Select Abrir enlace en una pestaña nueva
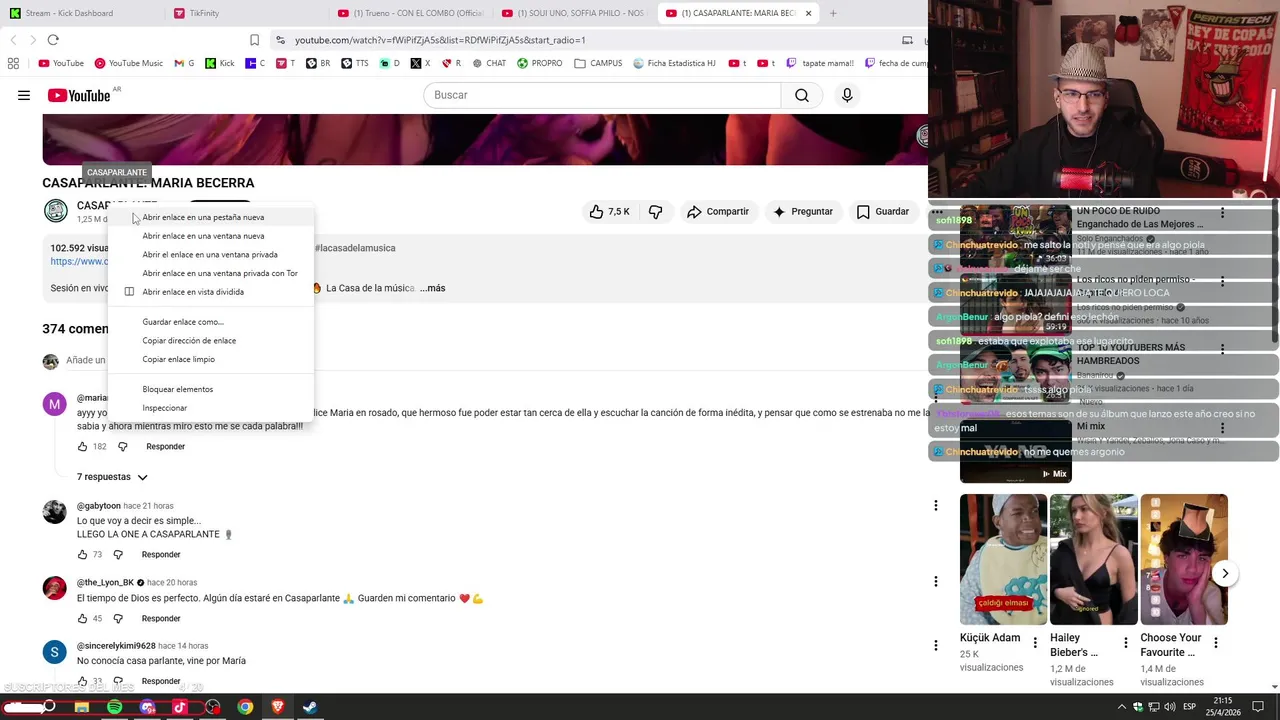The height and width of the screenshot is (720, 1280). [212, 217]
